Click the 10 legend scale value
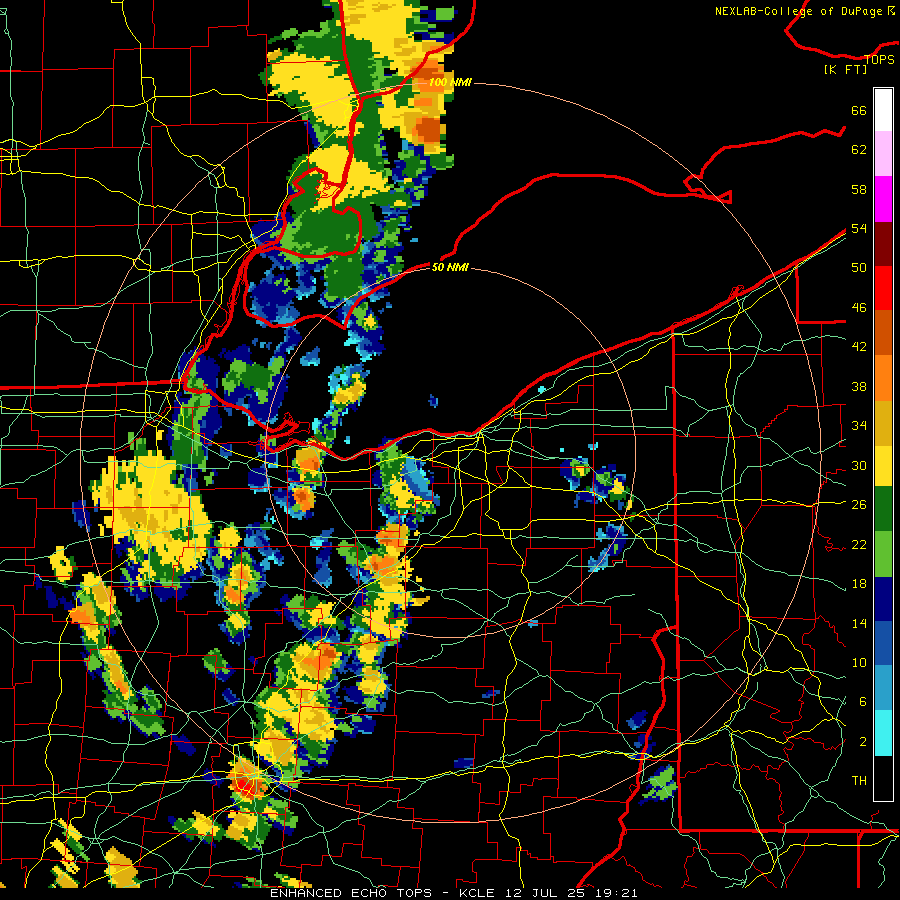This screenshot has height=900, width=900. [x=859, y=662]
